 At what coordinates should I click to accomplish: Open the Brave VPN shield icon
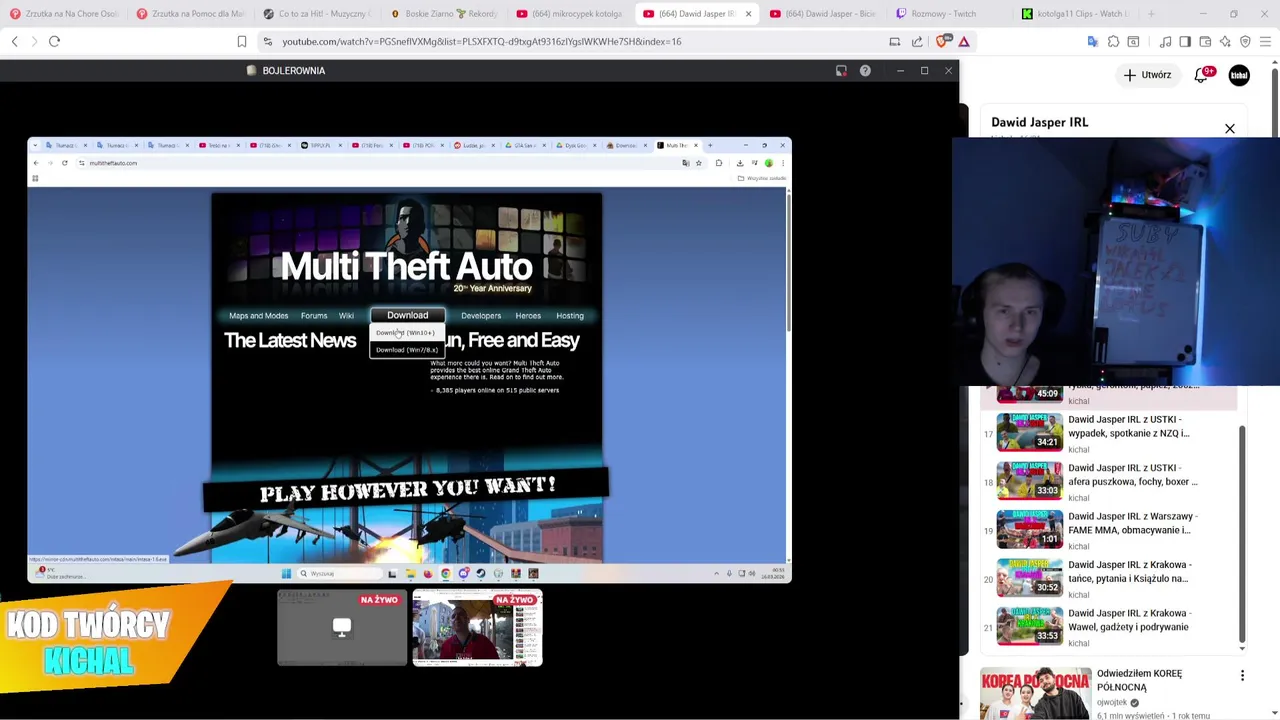coord(1245,41)
